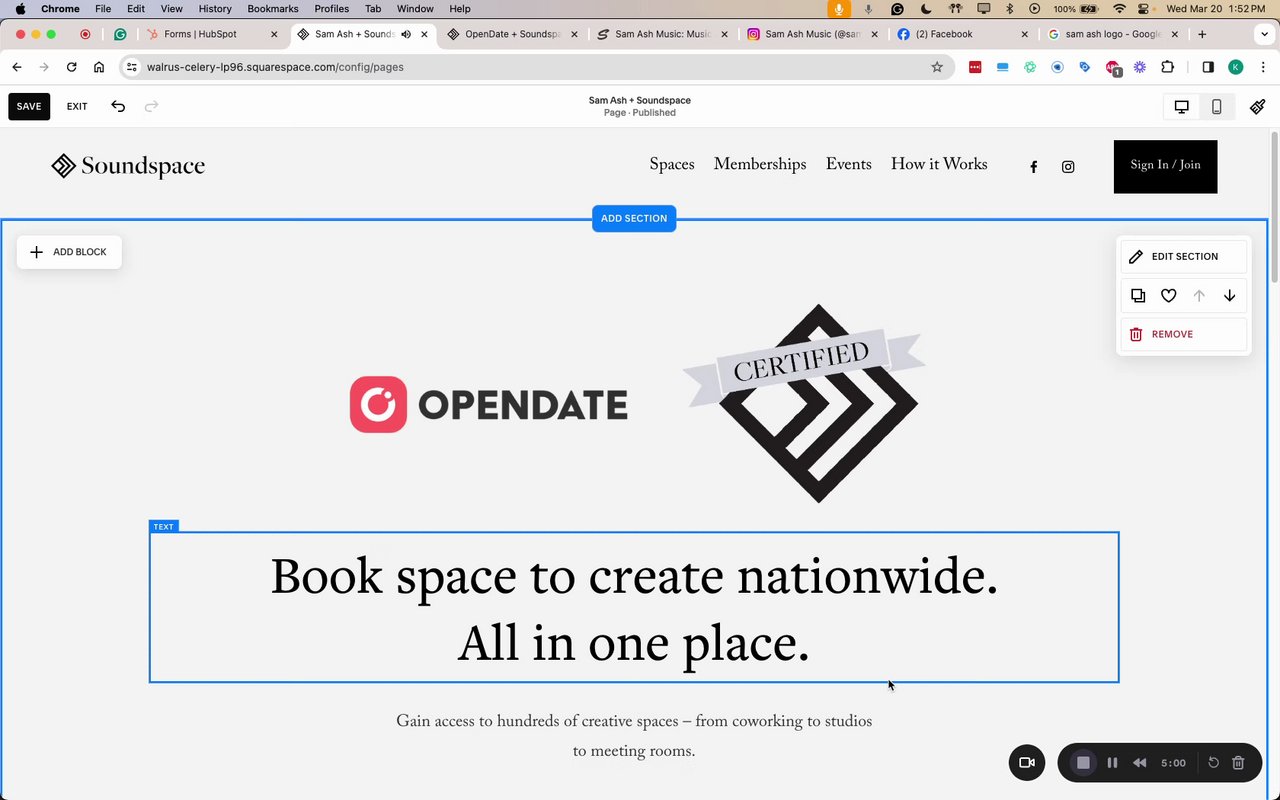The width and height of the screenshot is (1280, 800).
Task: Click the undo arrow in Squarespace toolbar
Action: click(118, 106)
